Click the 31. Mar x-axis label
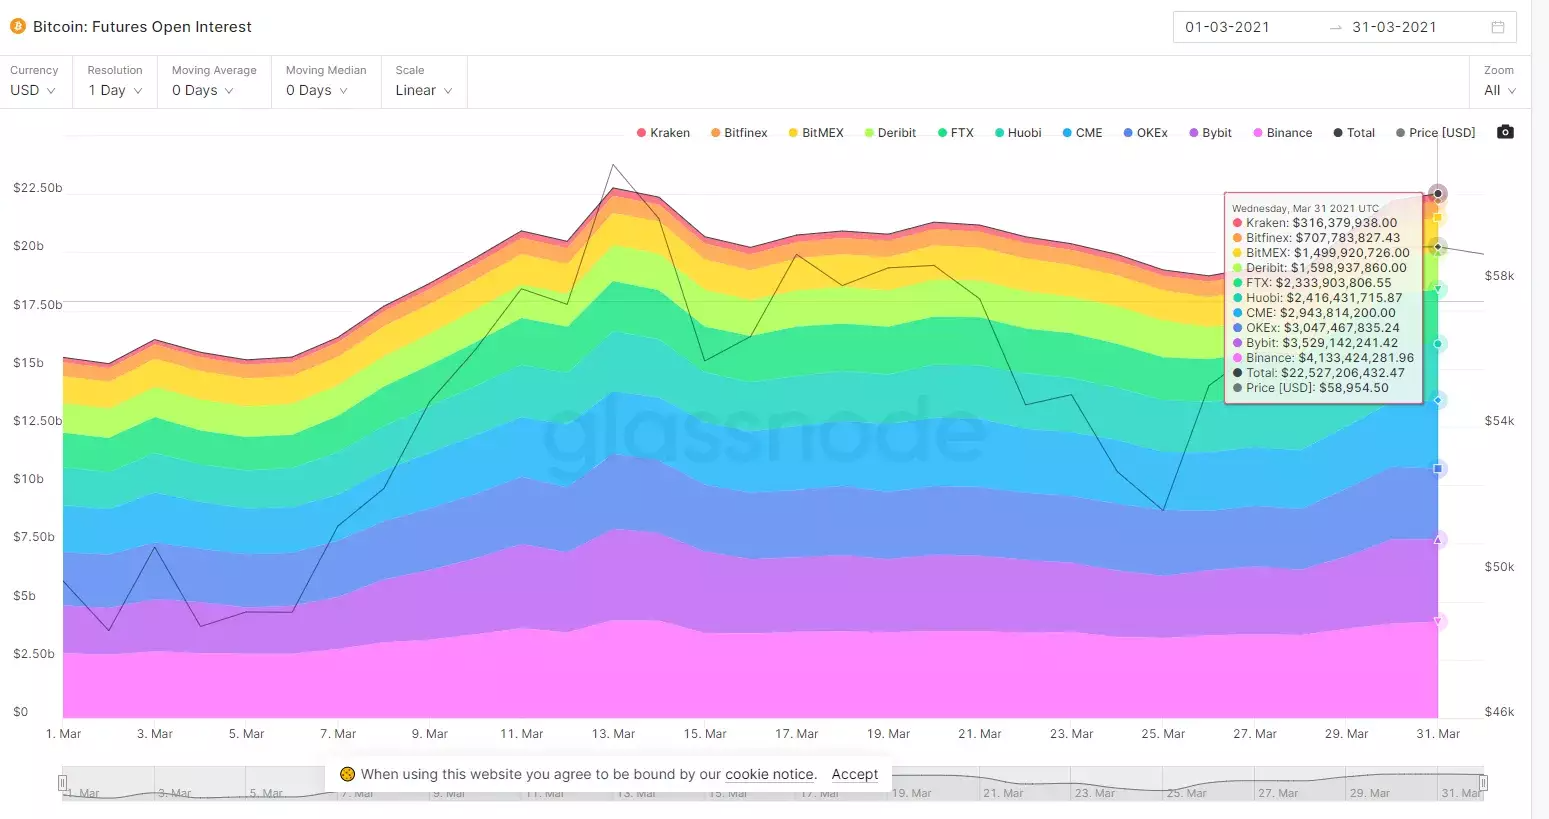This screenshot has height=819, width=1549. 1438,734
